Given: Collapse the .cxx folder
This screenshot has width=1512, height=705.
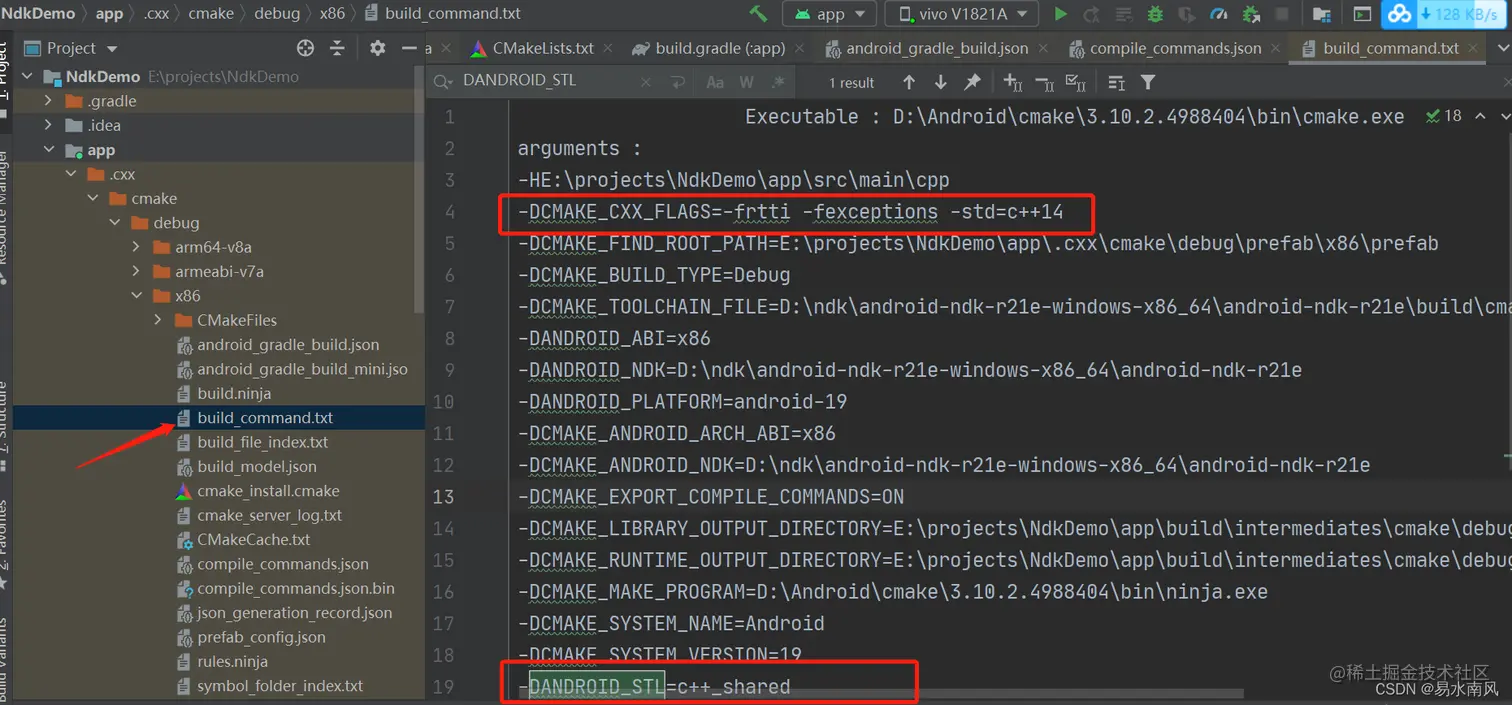Looking at the screenshot, I should [70, 174].
